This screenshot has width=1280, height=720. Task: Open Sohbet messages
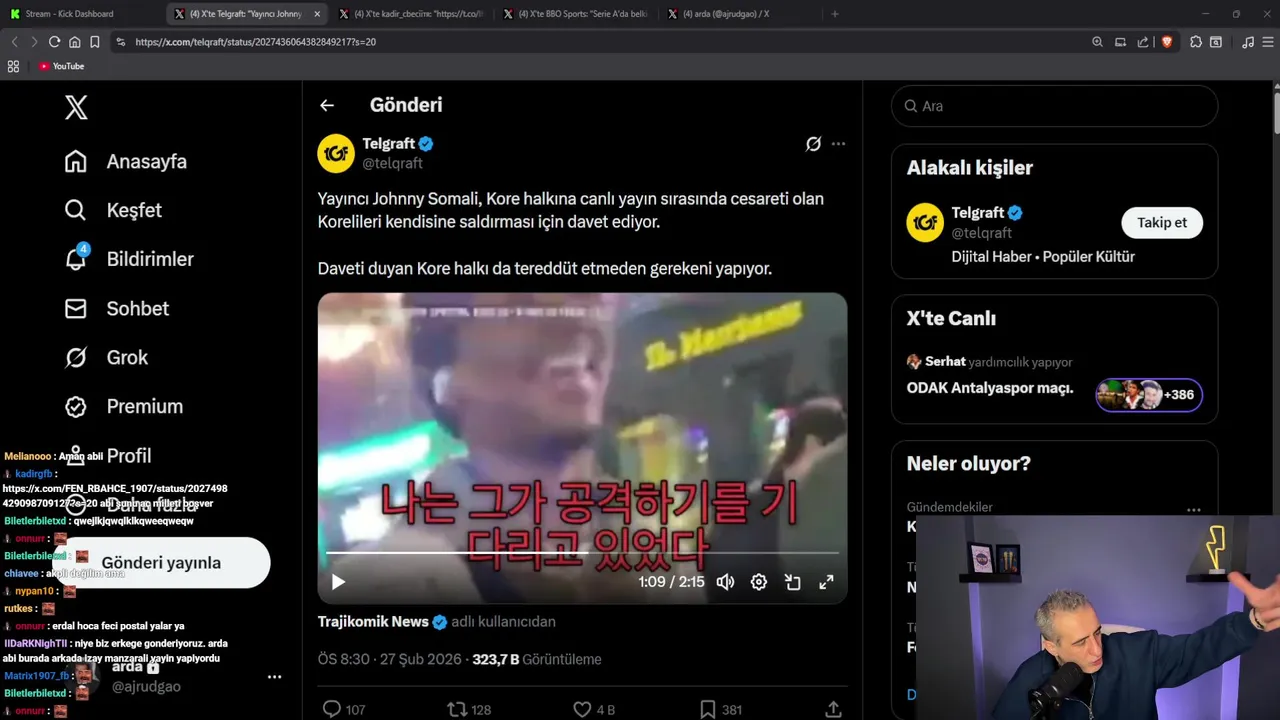tap(116, 308)
